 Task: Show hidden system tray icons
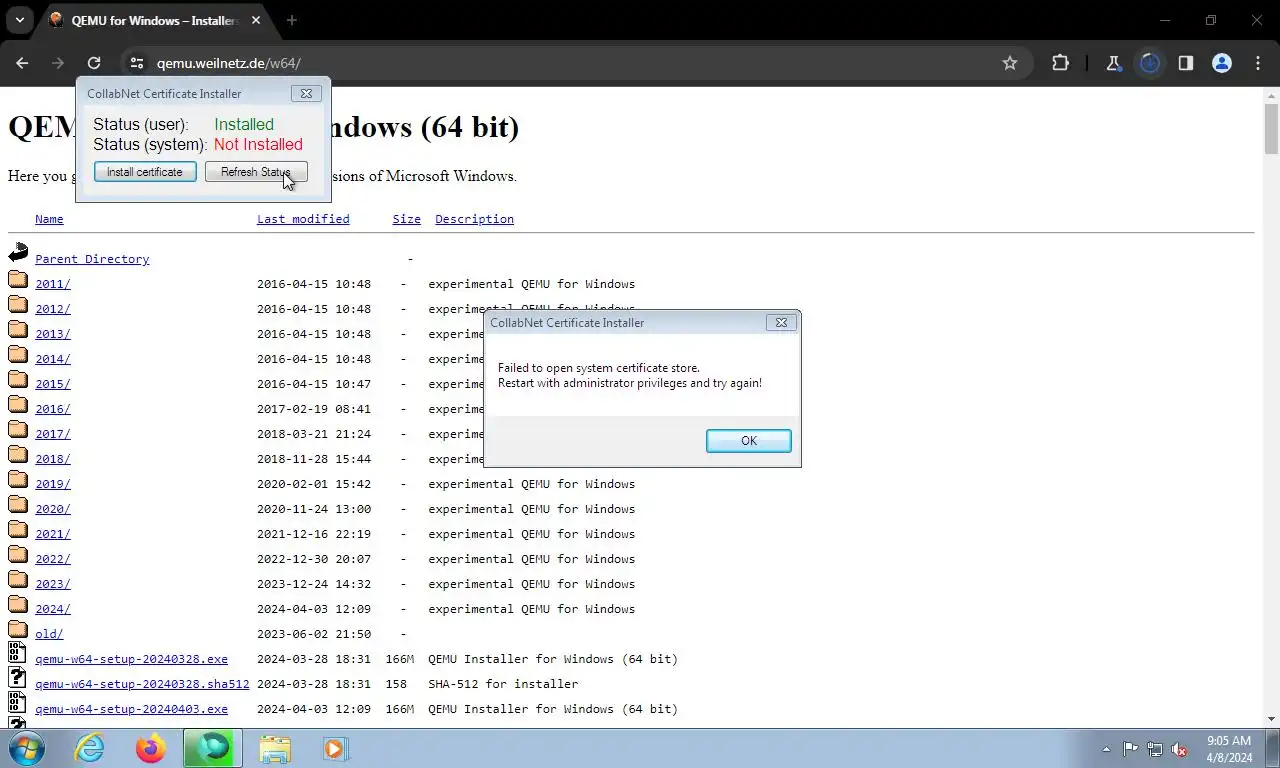(1106, 749)
